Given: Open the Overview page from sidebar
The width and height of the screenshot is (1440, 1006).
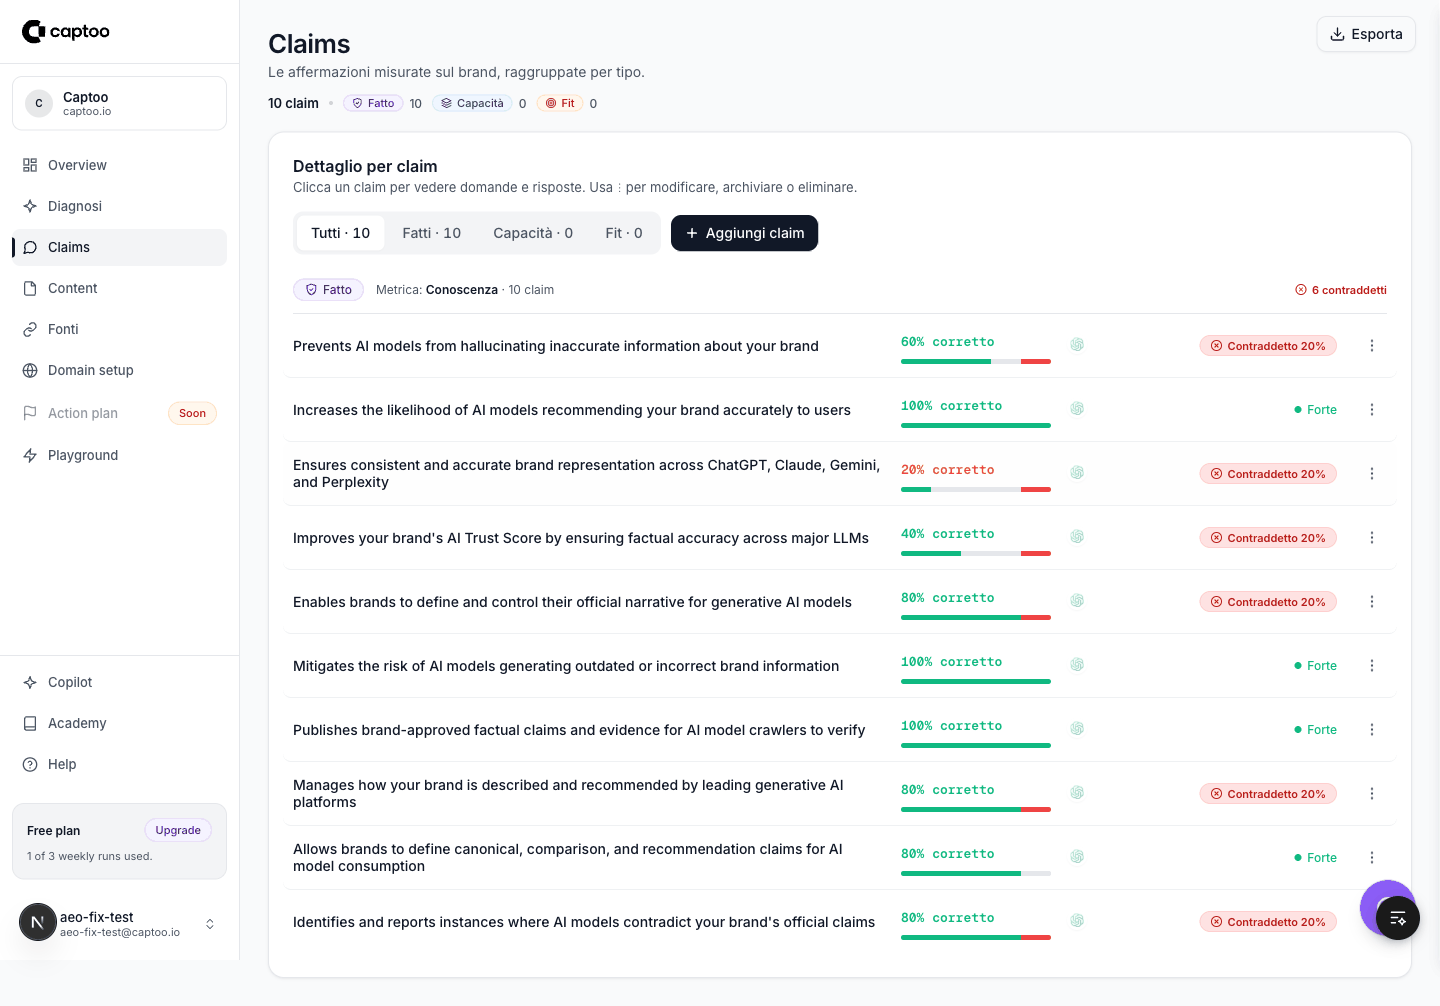Looking at the screenshot, I should (119, 165).
